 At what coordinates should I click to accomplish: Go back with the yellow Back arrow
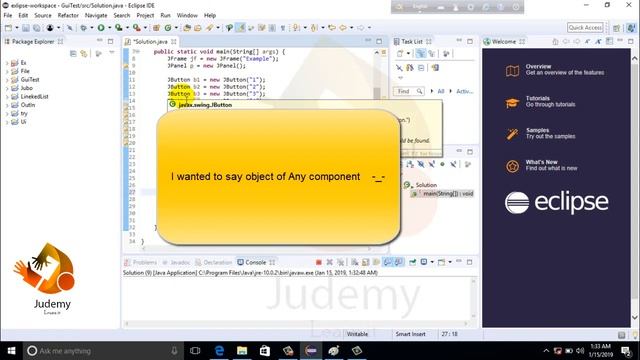point(342,28)
